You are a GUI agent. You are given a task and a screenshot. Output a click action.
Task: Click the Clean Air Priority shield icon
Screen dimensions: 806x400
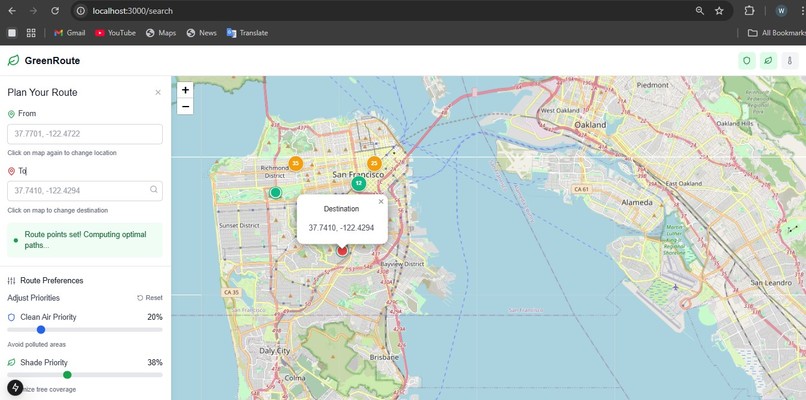pos(11,317)
